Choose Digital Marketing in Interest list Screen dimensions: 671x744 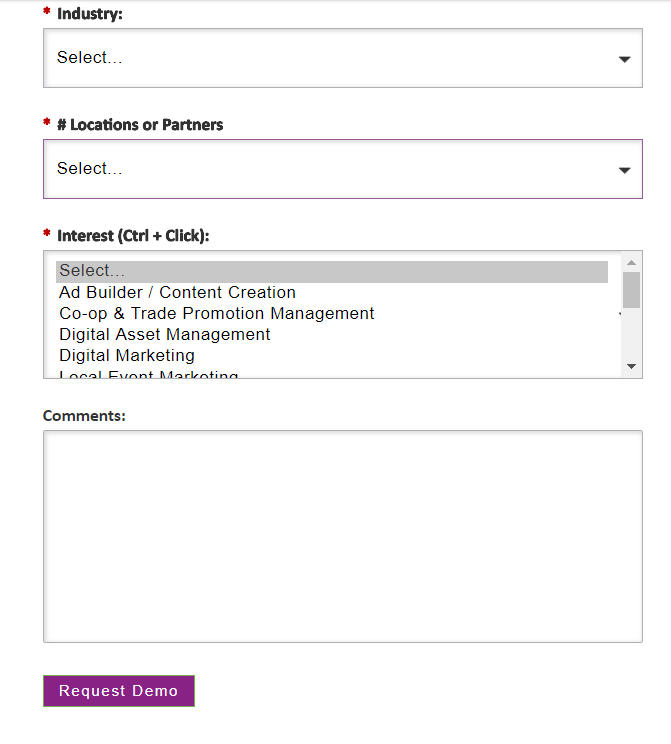tap(126, 356)
